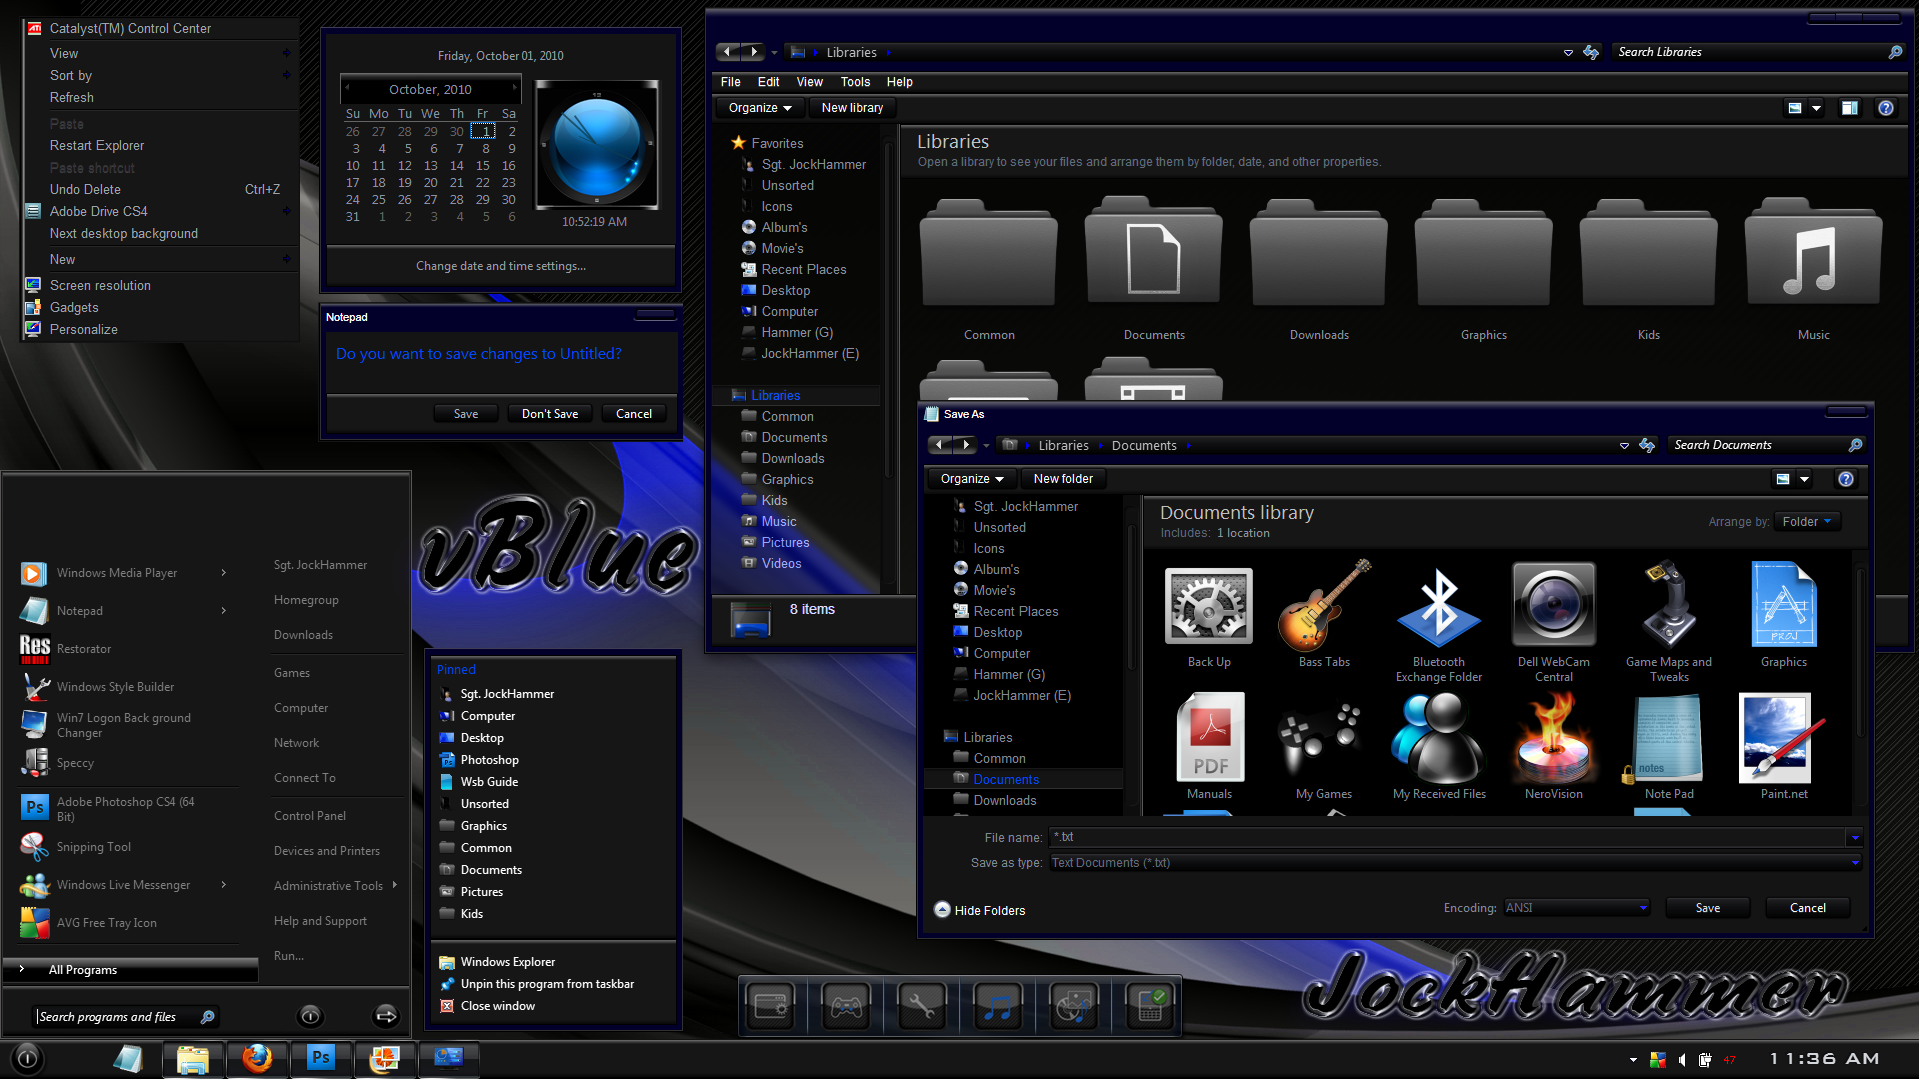Open view options dropdown in Save As toolbar

pyautogui.click(x=1804, y=479)
